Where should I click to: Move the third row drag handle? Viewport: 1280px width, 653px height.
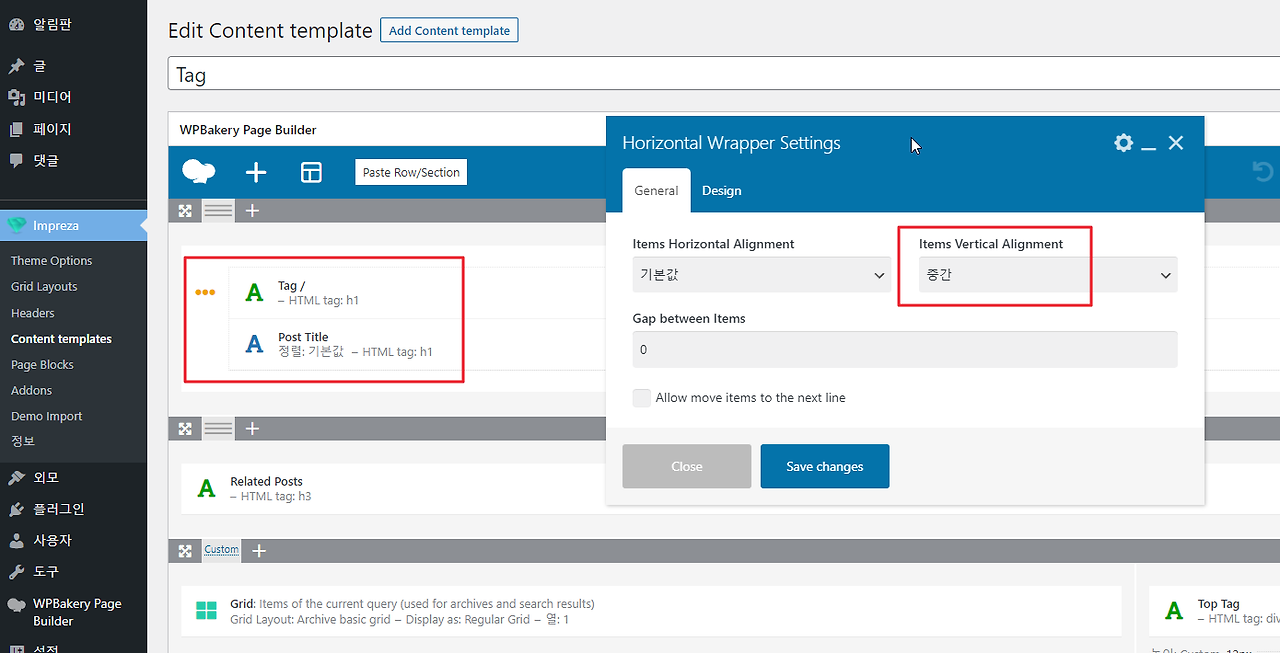tap(185, 550)
